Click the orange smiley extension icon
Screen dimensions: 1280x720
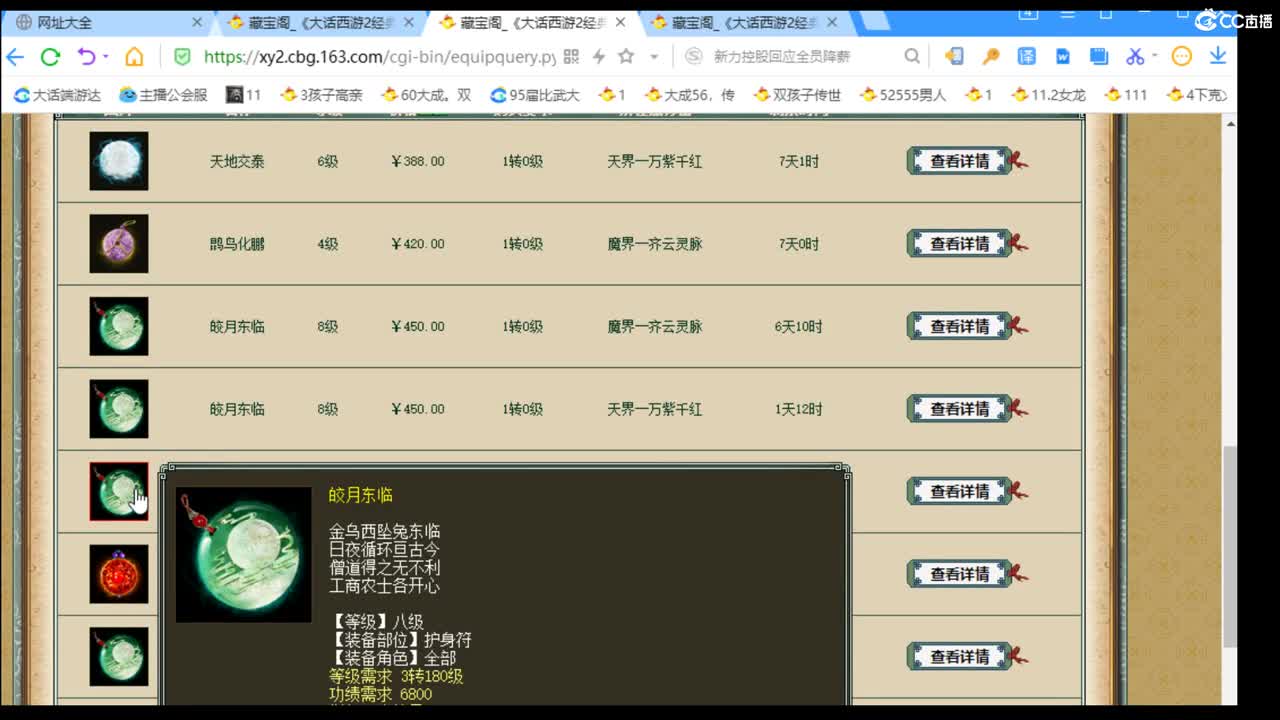click(x=1182, y=57)
